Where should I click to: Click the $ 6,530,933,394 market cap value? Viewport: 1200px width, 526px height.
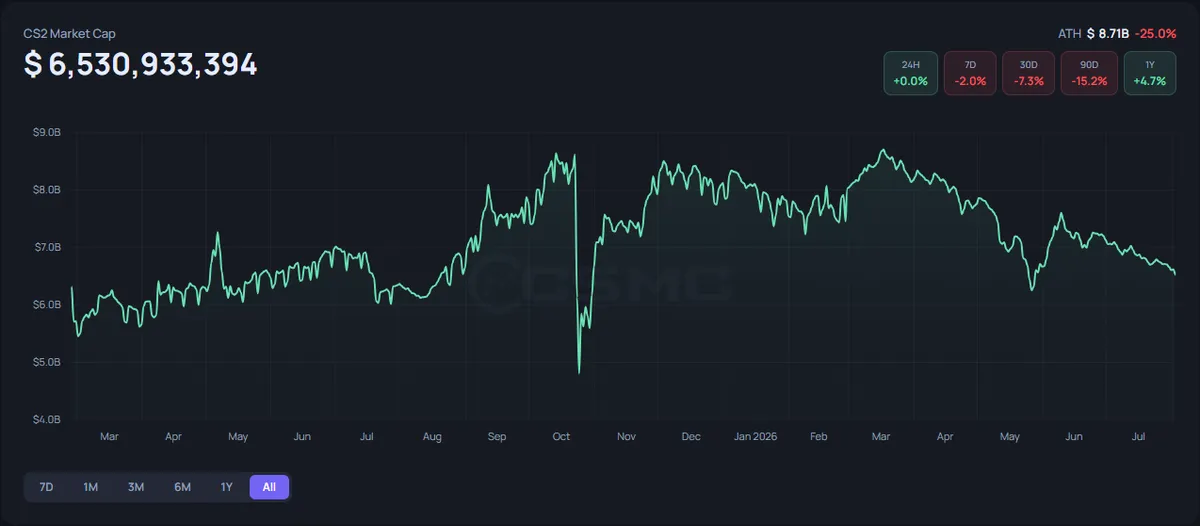pos(141,65)
